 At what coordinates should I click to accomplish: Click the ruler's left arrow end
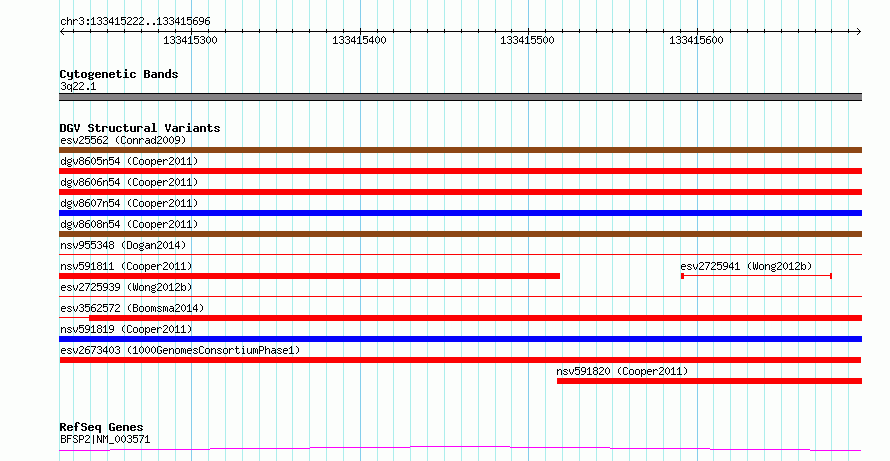62,32
